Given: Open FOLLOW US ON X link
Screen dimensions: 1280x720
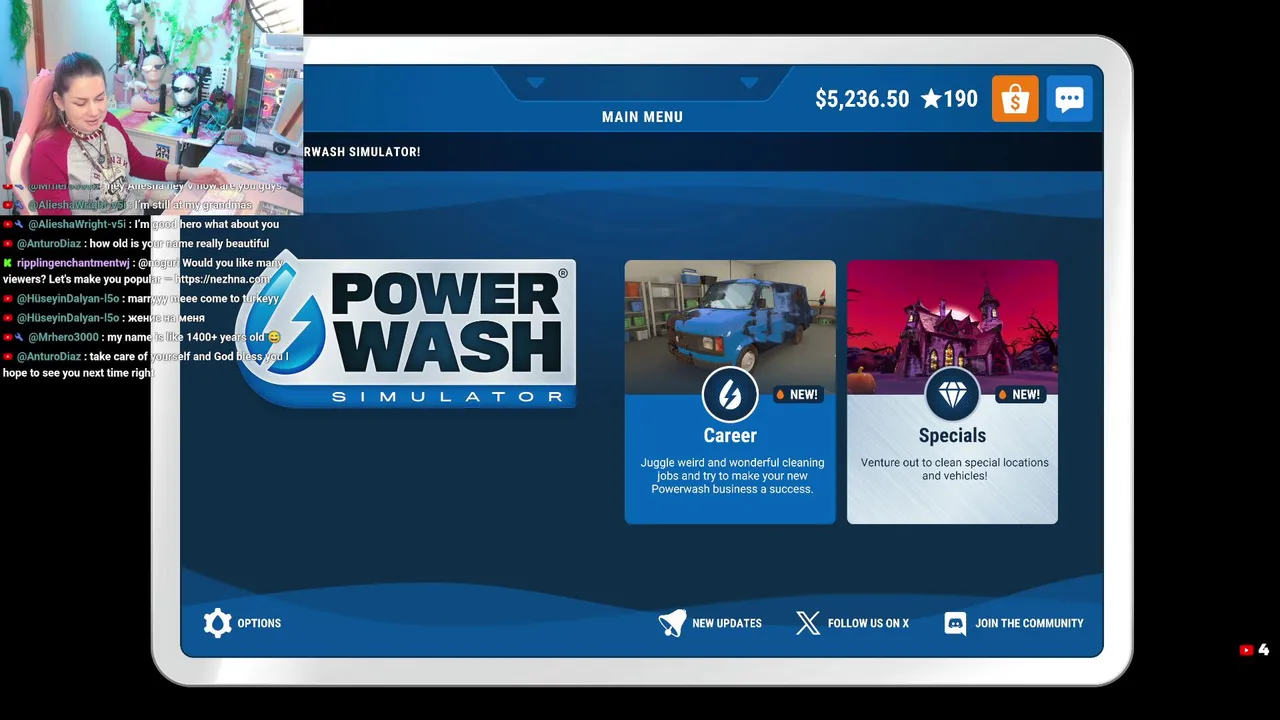Looking at the screenshot, I should [x=868, y=623].
